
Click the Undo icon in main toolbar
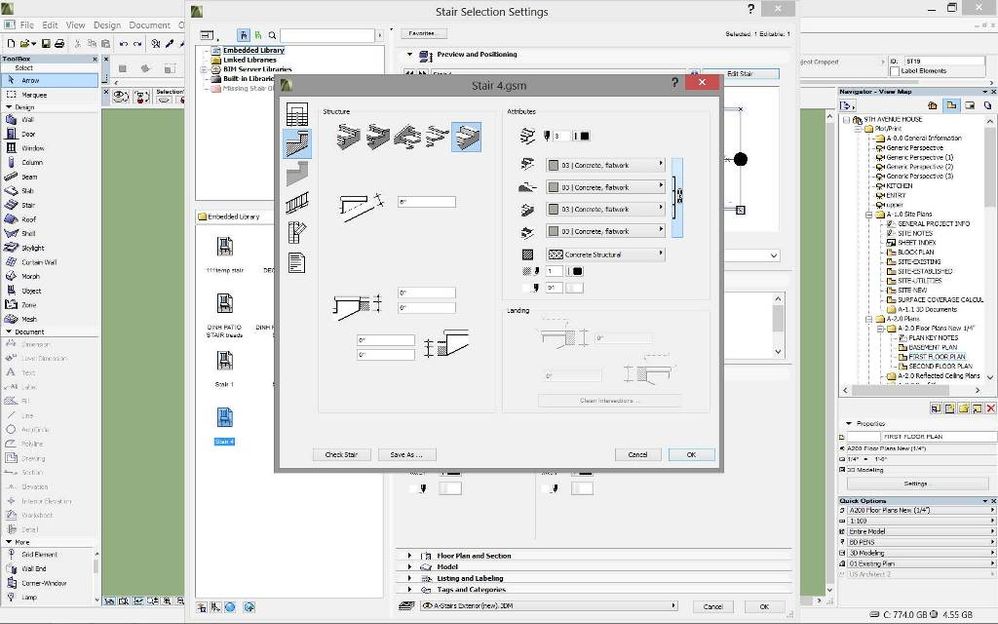coord(123,43)
